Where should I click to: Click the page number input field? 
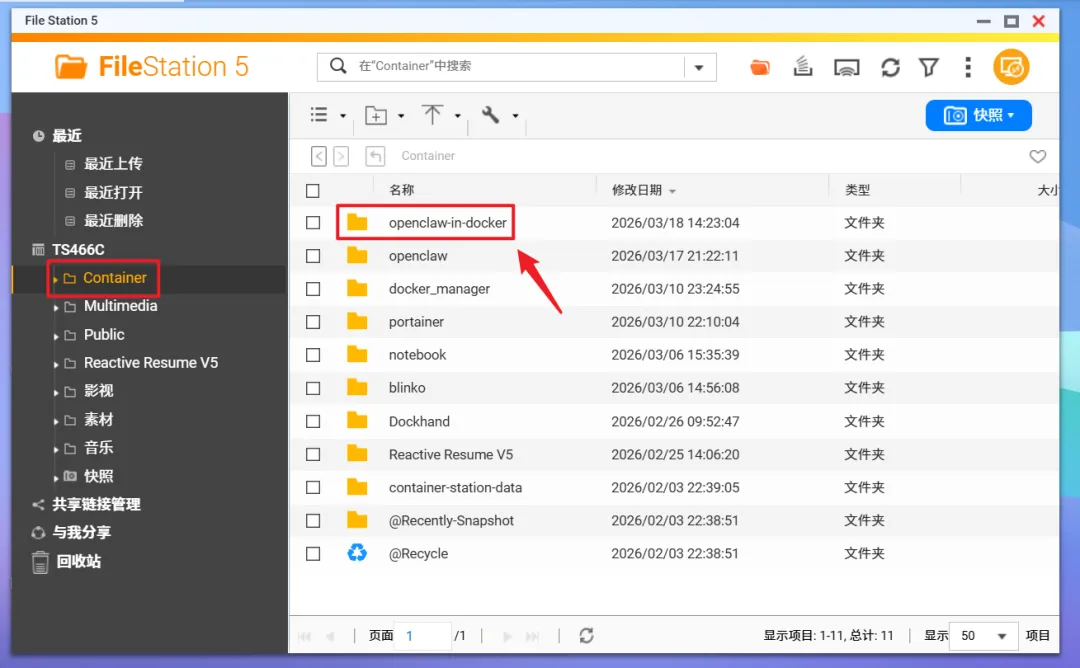424,636
